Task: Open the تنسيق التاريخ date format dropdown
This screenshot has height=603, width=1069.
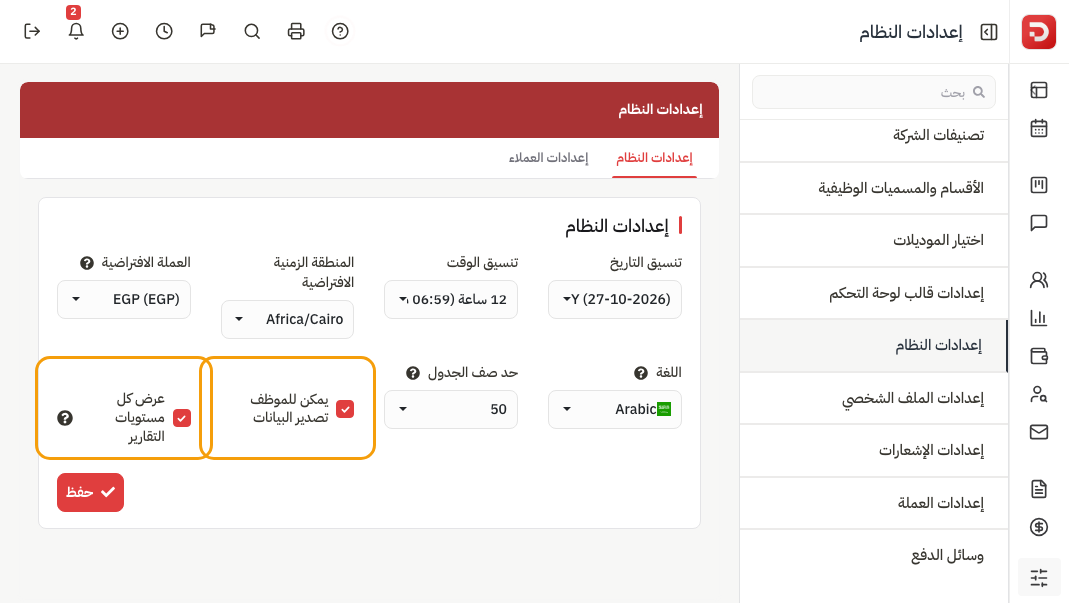Action: (x=615, y=299)
